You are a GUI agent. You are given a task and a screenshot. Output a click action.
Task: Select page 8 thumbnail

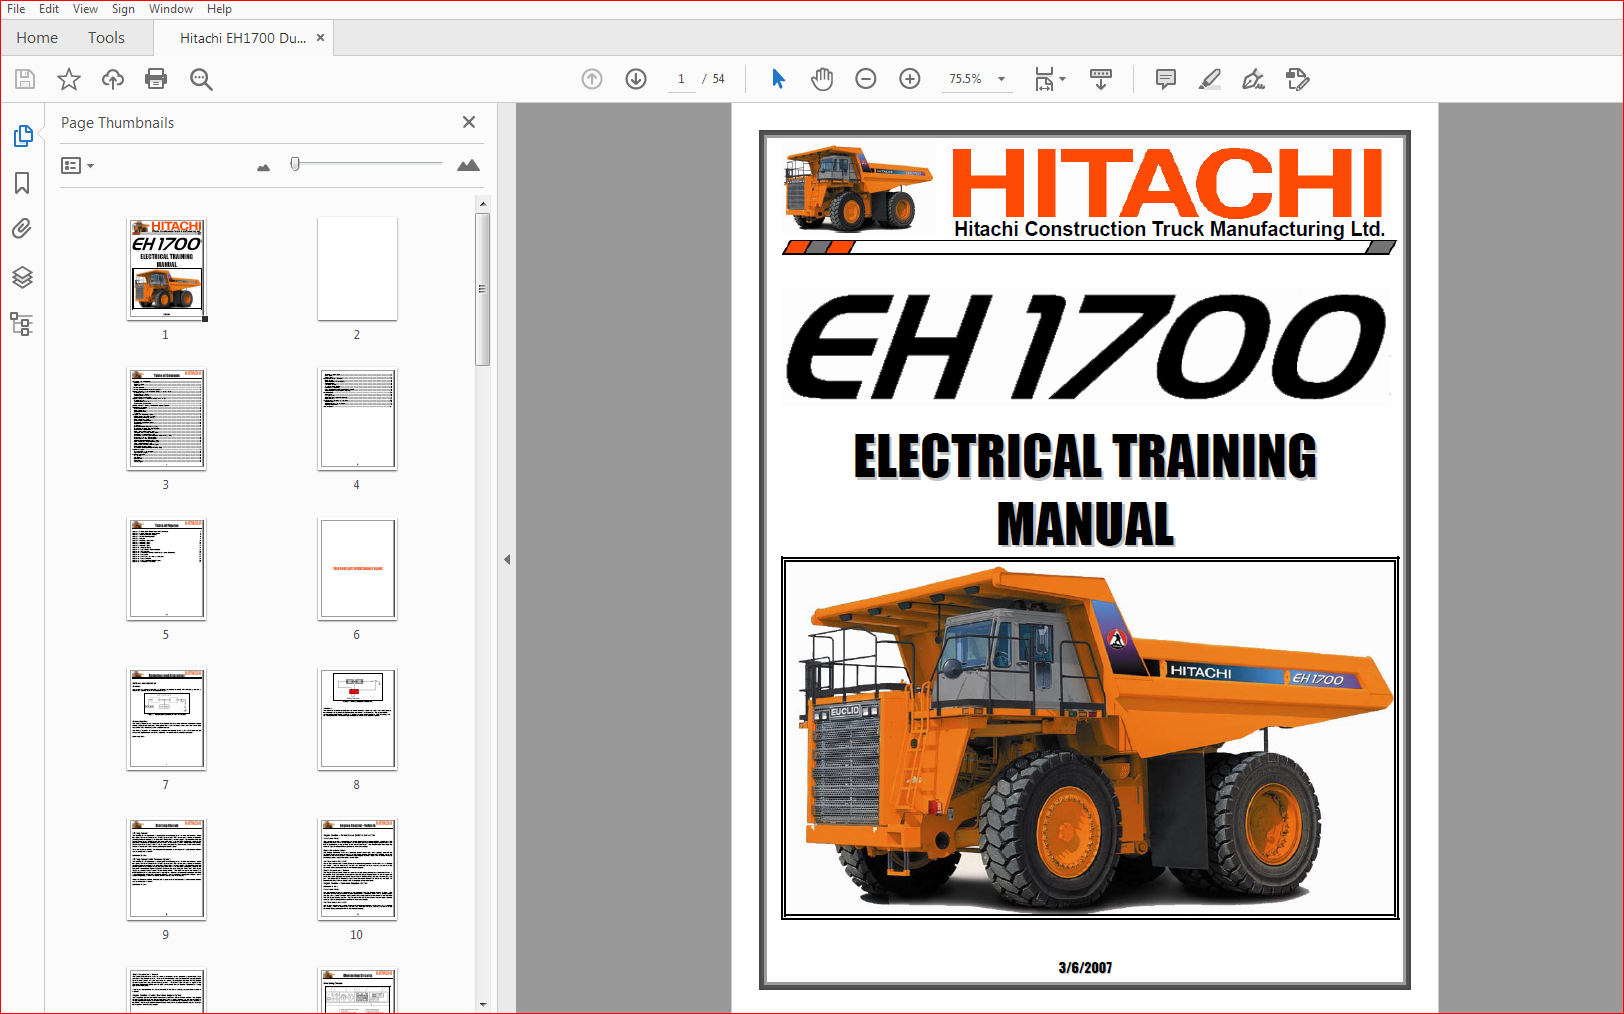[x=357, y=719]
